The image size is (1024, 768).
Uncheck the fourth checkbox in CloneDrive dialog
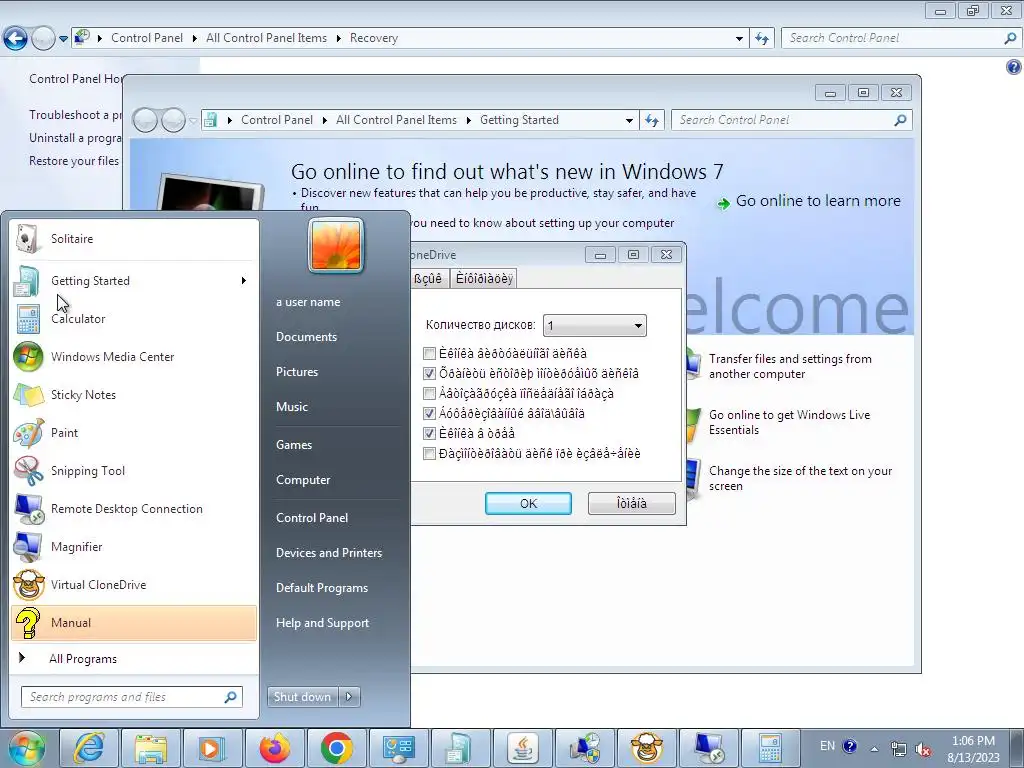tap(429, 413)
